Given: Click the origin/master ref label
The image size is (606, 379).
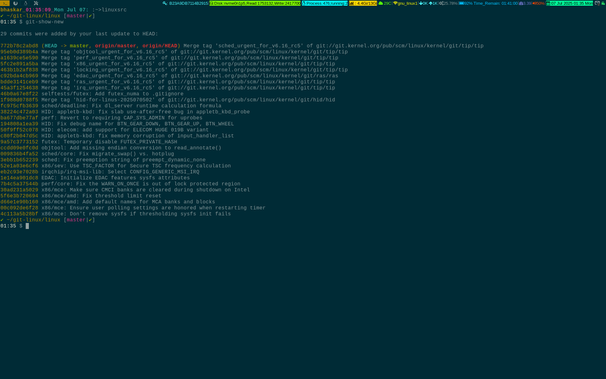Looking at the screenshot, I should tap(115, 46).
